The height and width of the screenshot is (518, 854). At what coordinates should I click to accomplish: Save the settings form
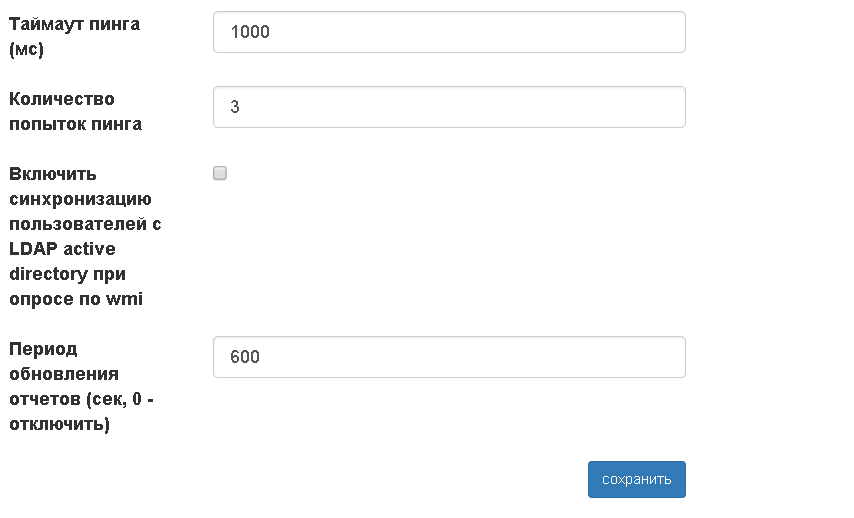click(636, 479)
